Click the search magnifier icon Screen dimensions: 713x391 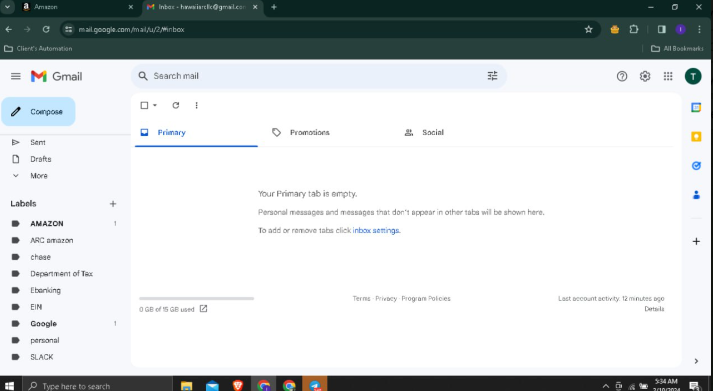(x=143, y=76)
